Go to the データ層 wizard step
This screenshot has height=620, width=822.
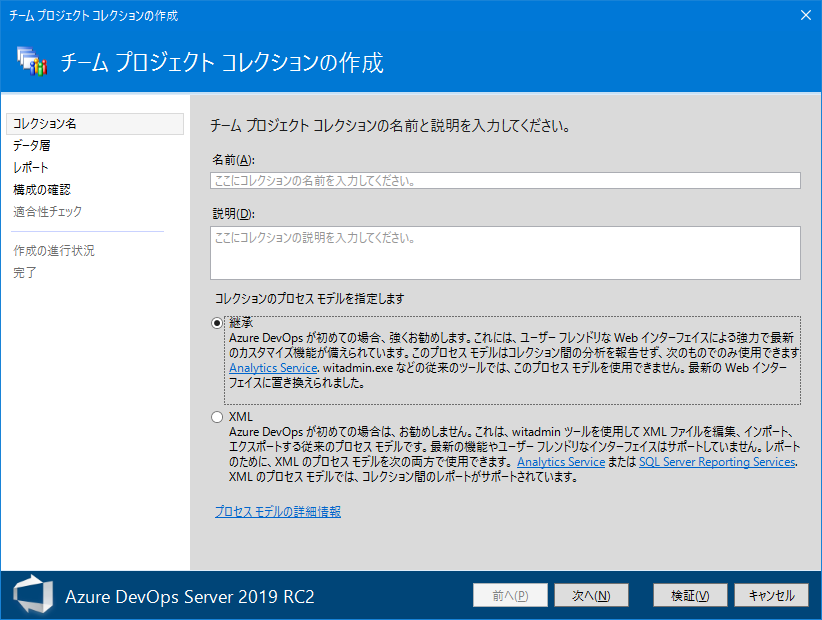tap(31, 146)
